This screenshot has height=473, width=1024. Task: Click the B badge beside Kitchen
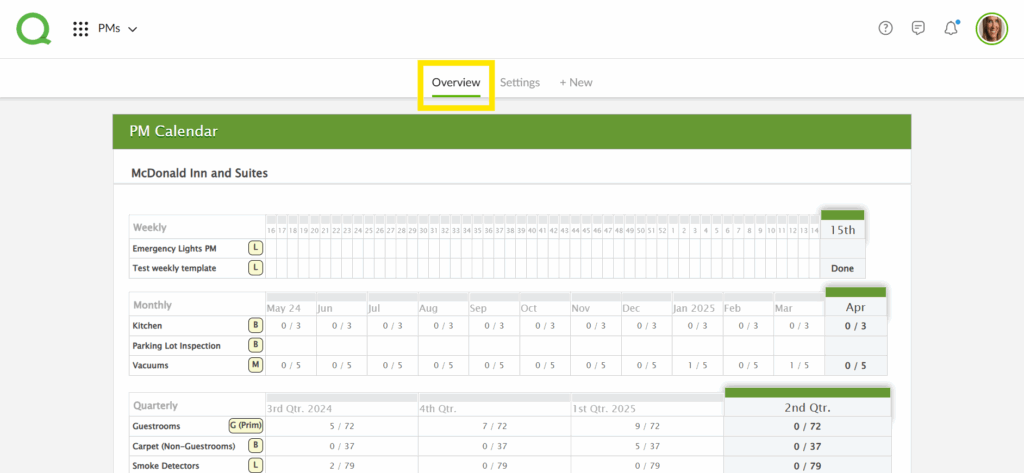click(x=255, y=326)
